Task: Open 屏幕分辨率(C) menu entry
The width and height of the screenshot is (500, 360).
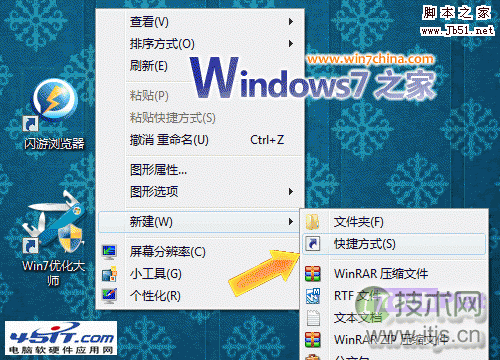Action: coord(199,252)
